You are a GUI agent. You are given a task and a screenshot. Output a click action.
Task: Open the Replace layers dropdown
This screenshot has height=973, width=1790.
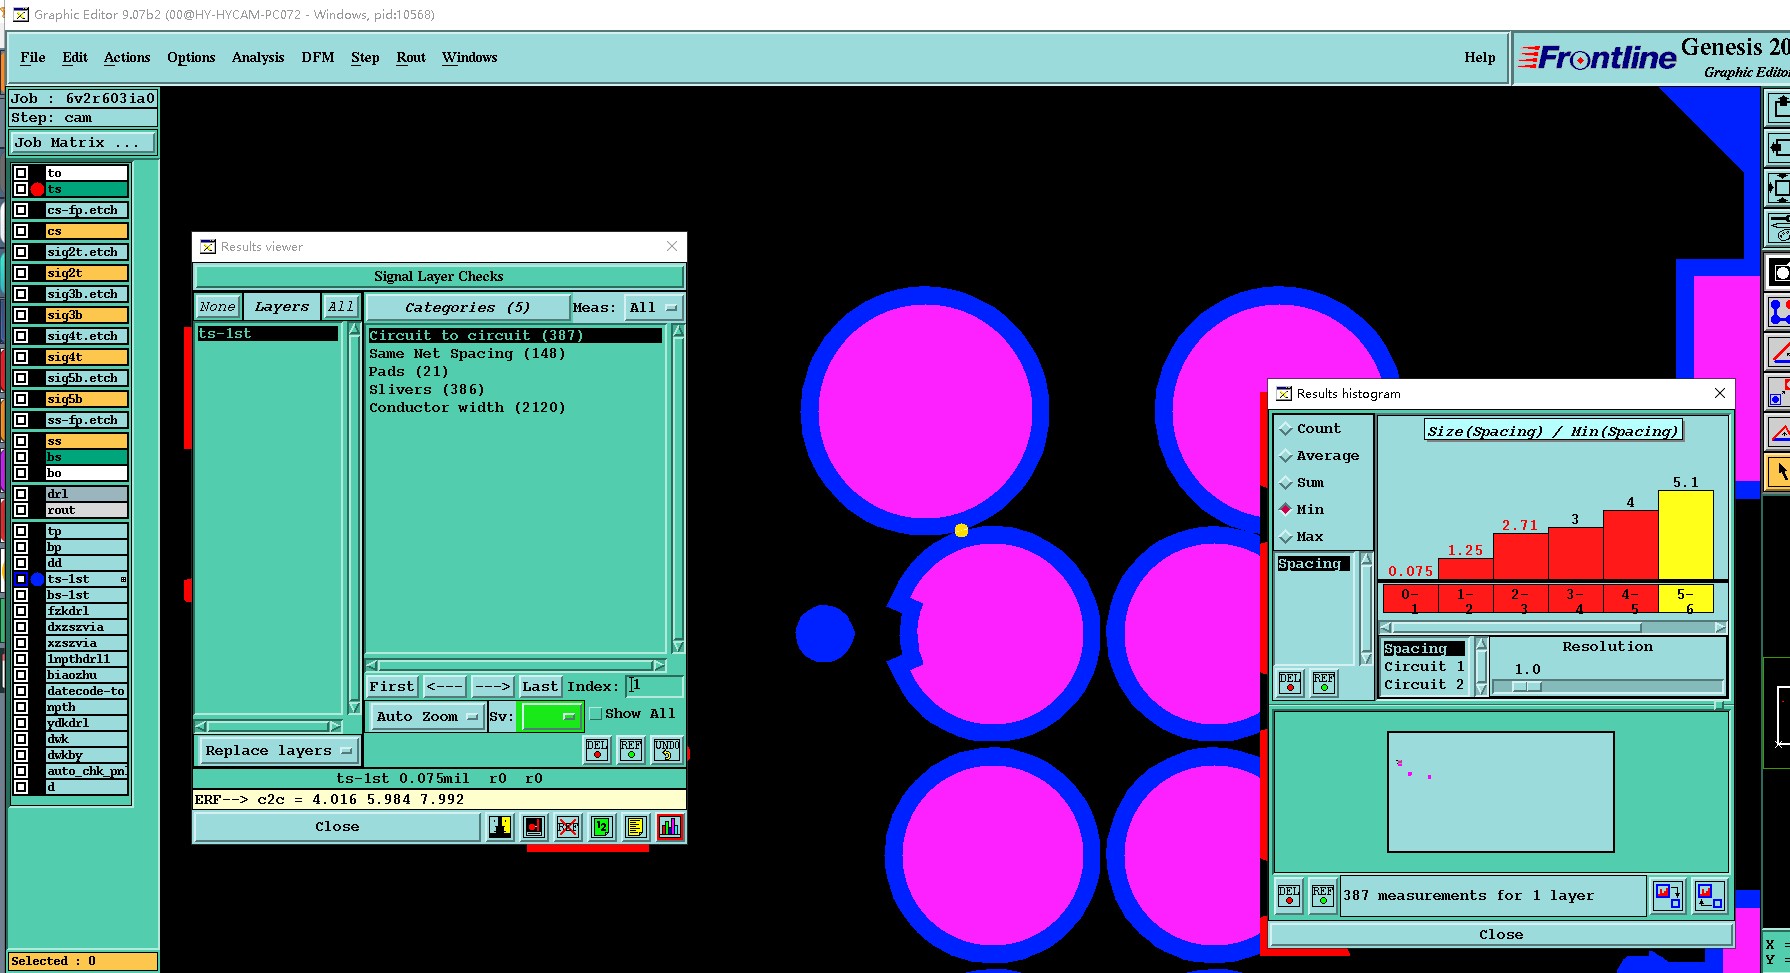(x=277, y=750)
